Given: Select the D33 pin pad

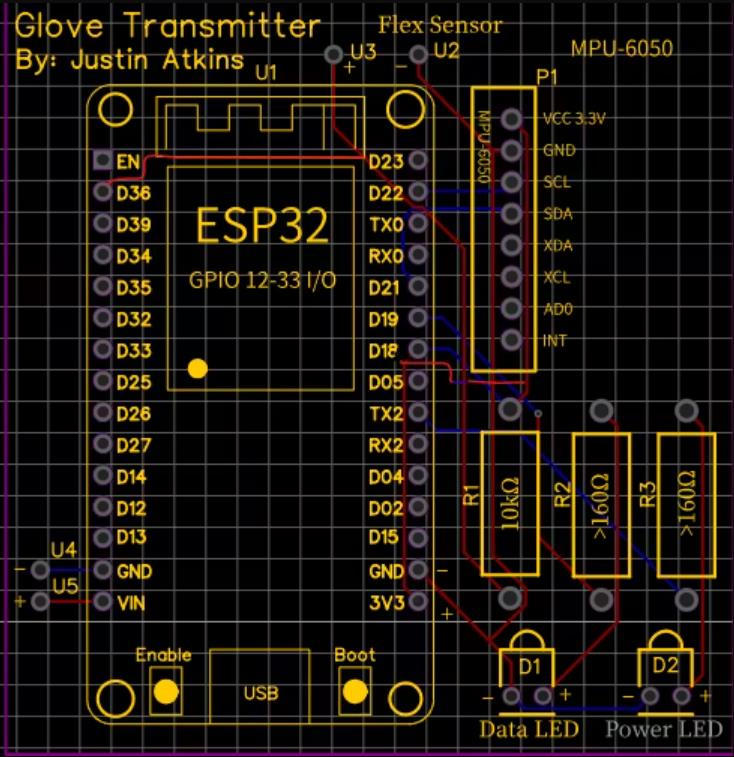Looking at the screenshot, I should tap(102, 349).
